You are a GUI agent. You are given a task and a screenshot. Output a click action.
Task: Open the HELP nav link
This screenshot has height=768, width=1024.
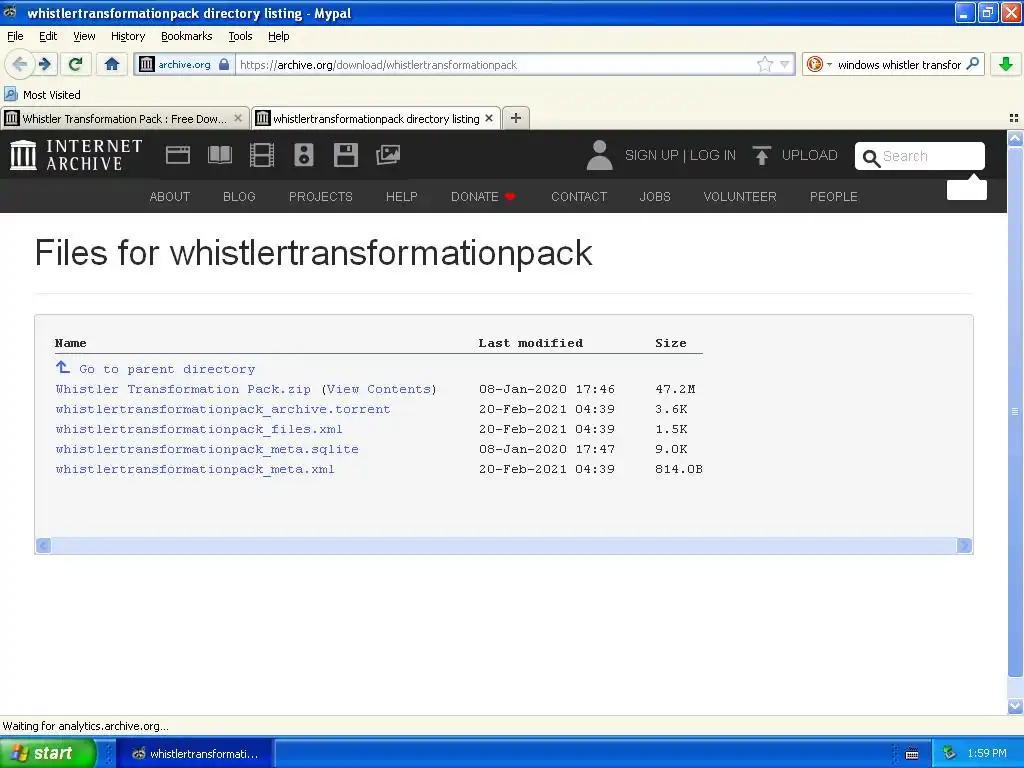[x=402, y=197]
